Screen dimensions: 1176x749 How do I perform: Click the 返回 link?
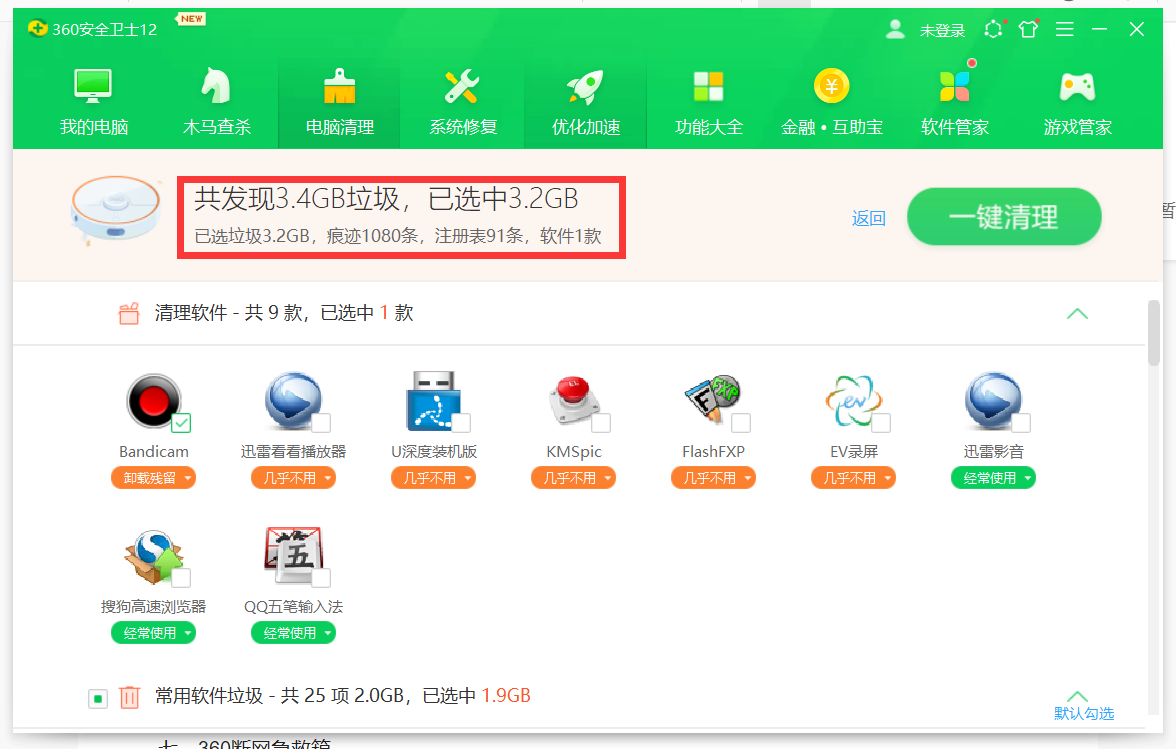[x=868, y=218]
